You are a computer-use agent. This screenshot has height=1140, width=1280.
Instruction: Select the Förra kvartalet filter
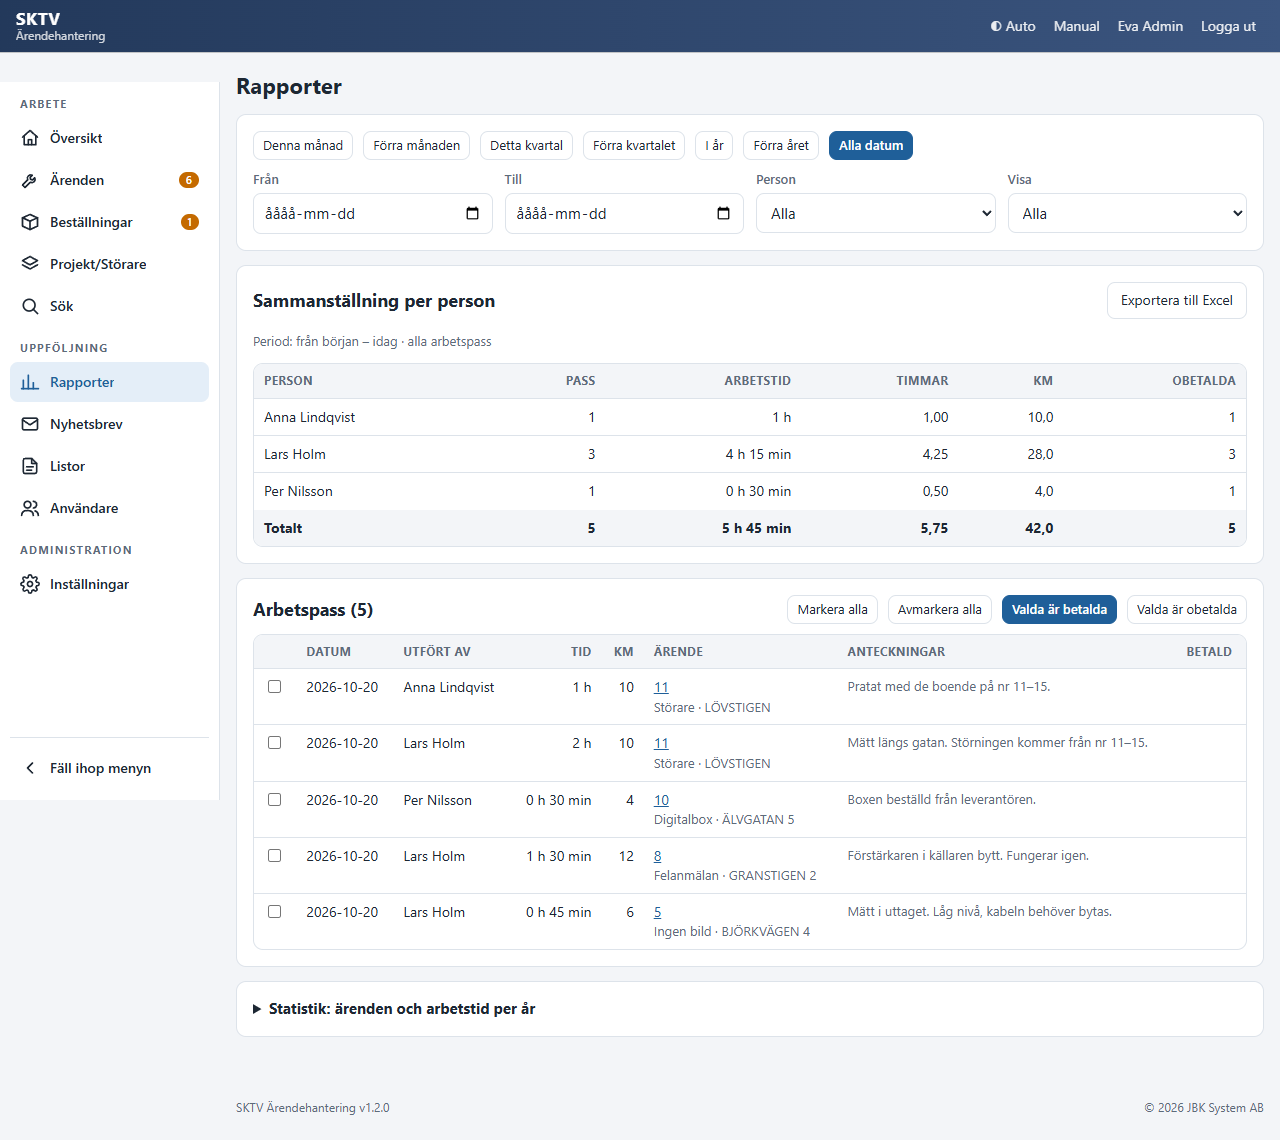click(x=634, y=145)
